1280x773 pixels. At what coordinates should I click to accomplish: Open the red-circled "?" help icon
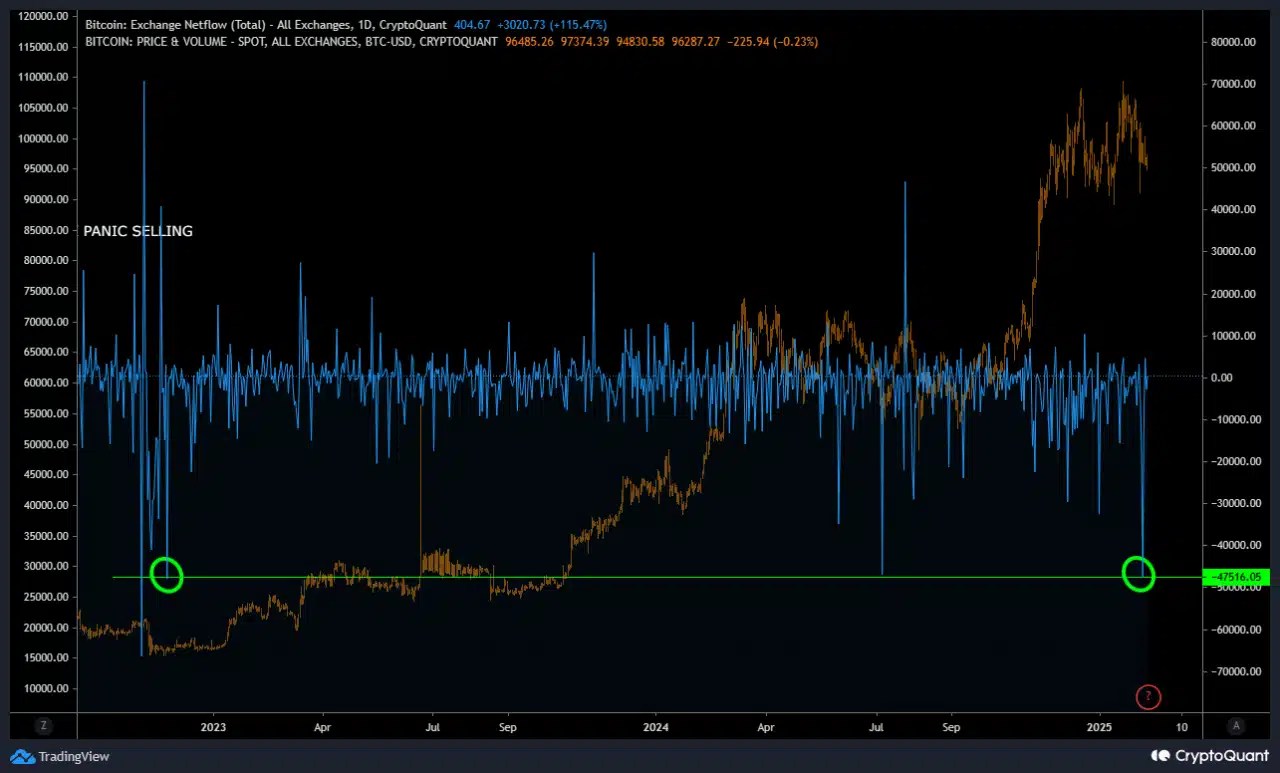point(1148,697)
